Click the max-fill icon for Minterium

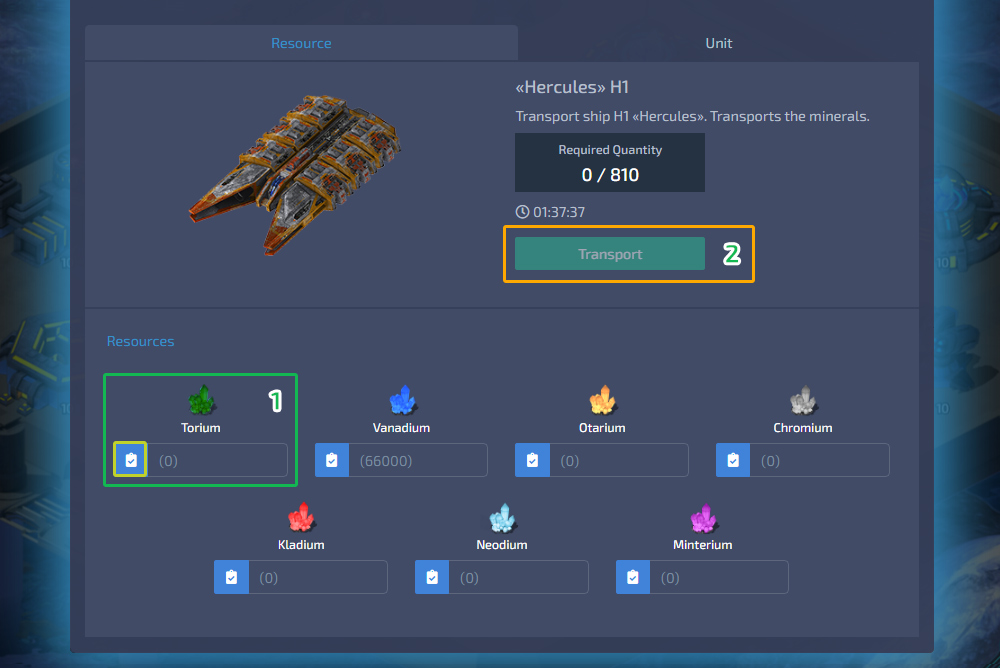click(633, 577)
